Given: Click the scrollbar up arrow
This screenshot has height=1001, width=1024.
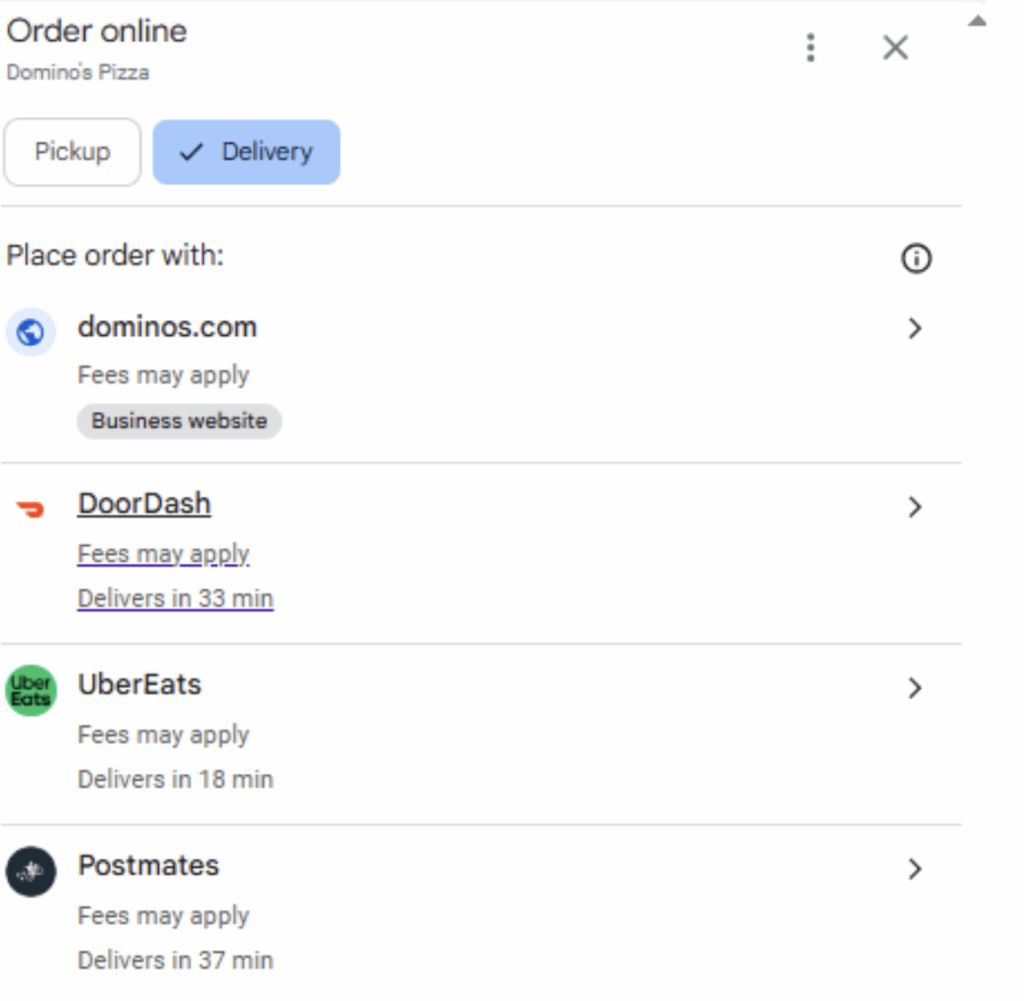Looking at the screenshot, I should click(x=977, y=21).
